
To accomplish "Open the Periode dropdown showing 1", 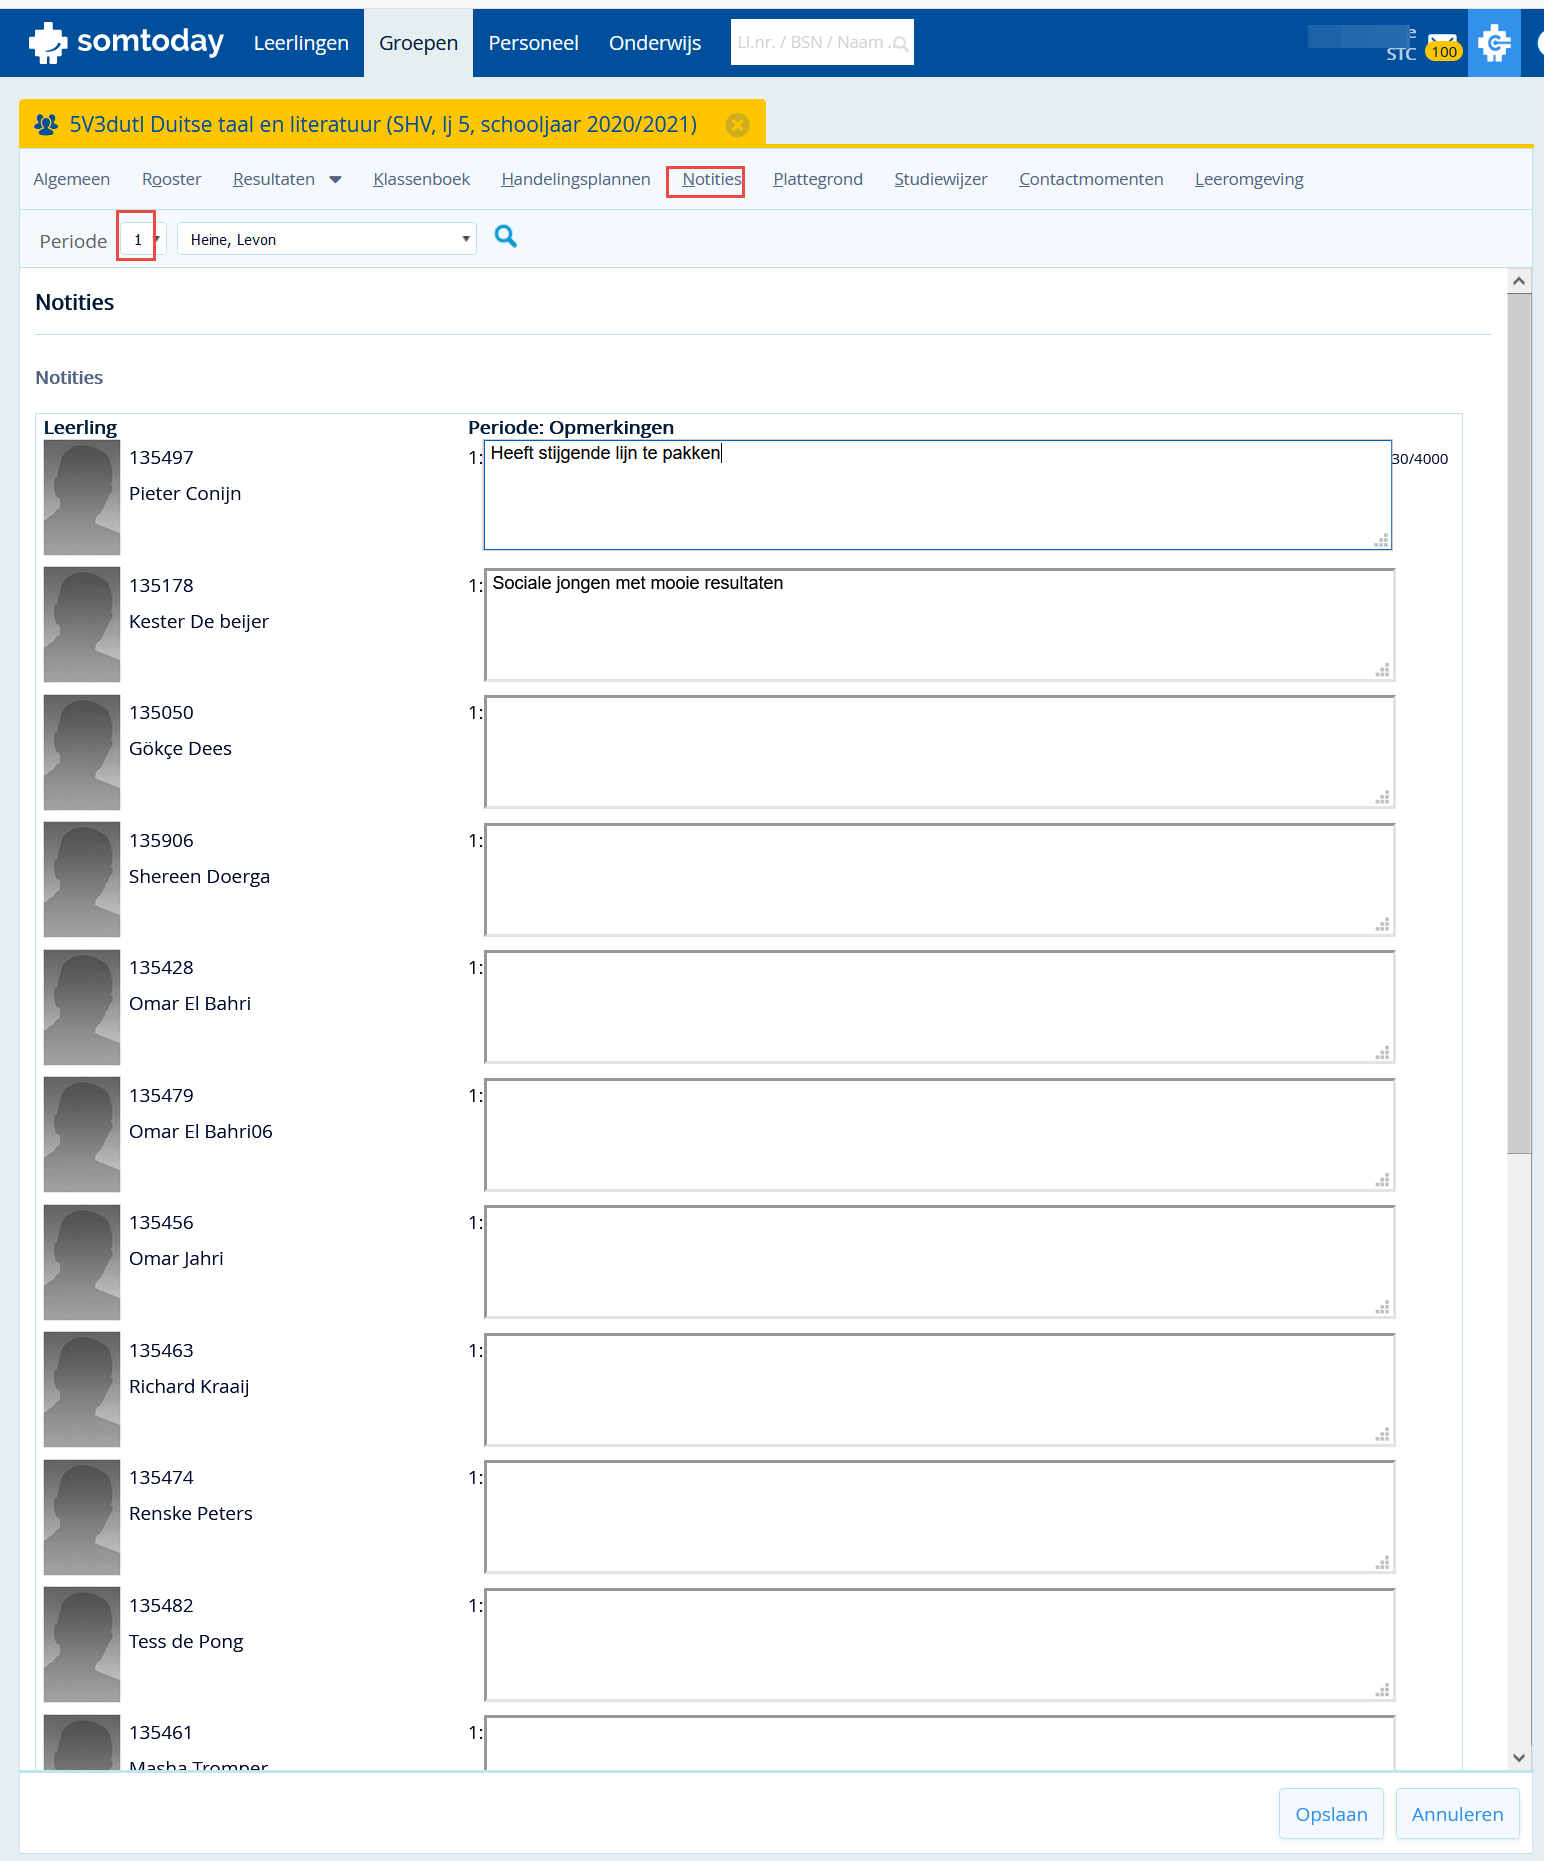I will click(x=142, y=239).
